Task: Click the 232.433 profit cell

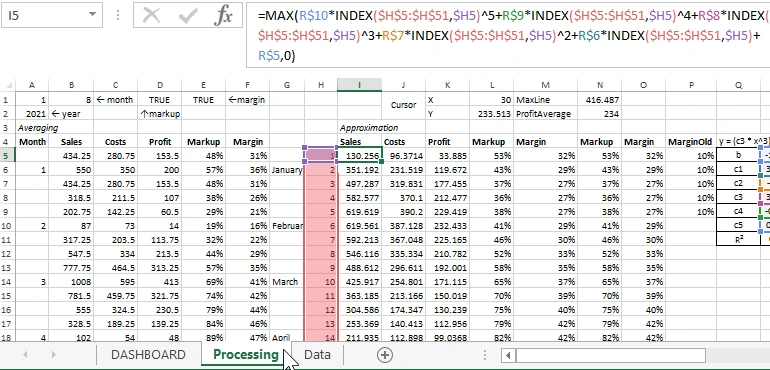Action: (x=447, y=226)
